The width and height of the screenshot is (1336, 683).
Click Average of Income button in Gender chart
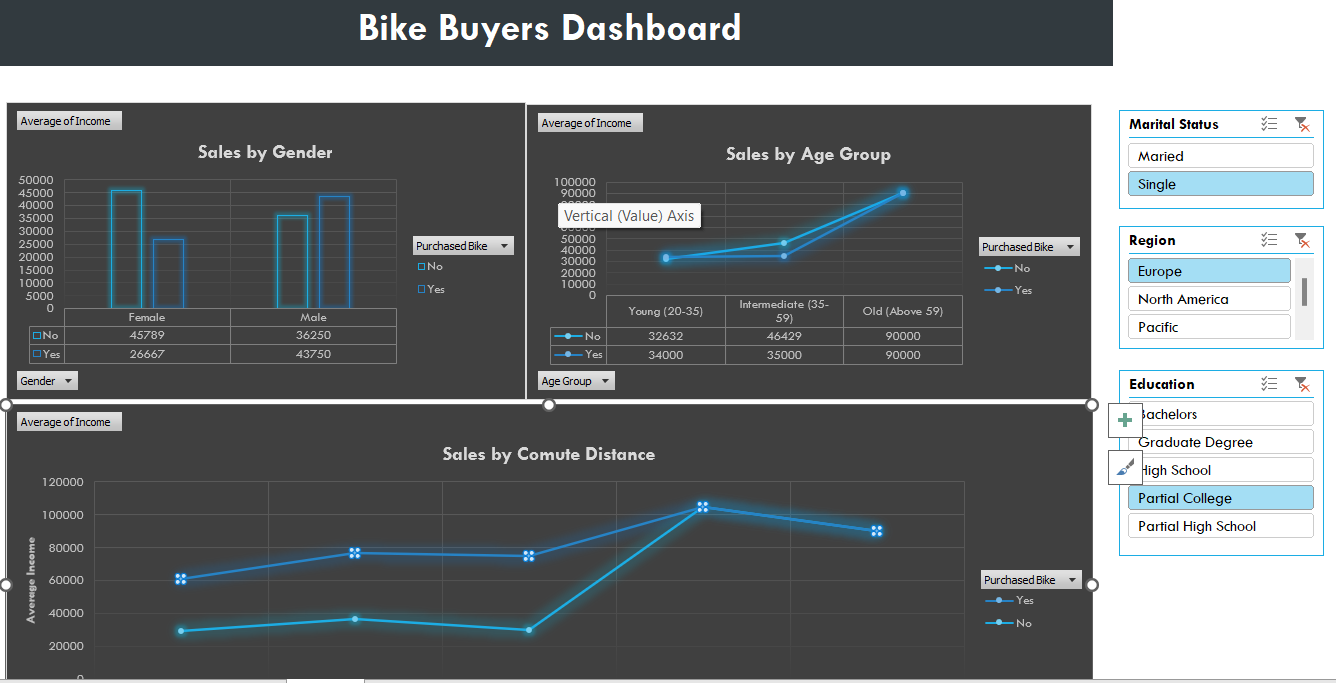69,121
